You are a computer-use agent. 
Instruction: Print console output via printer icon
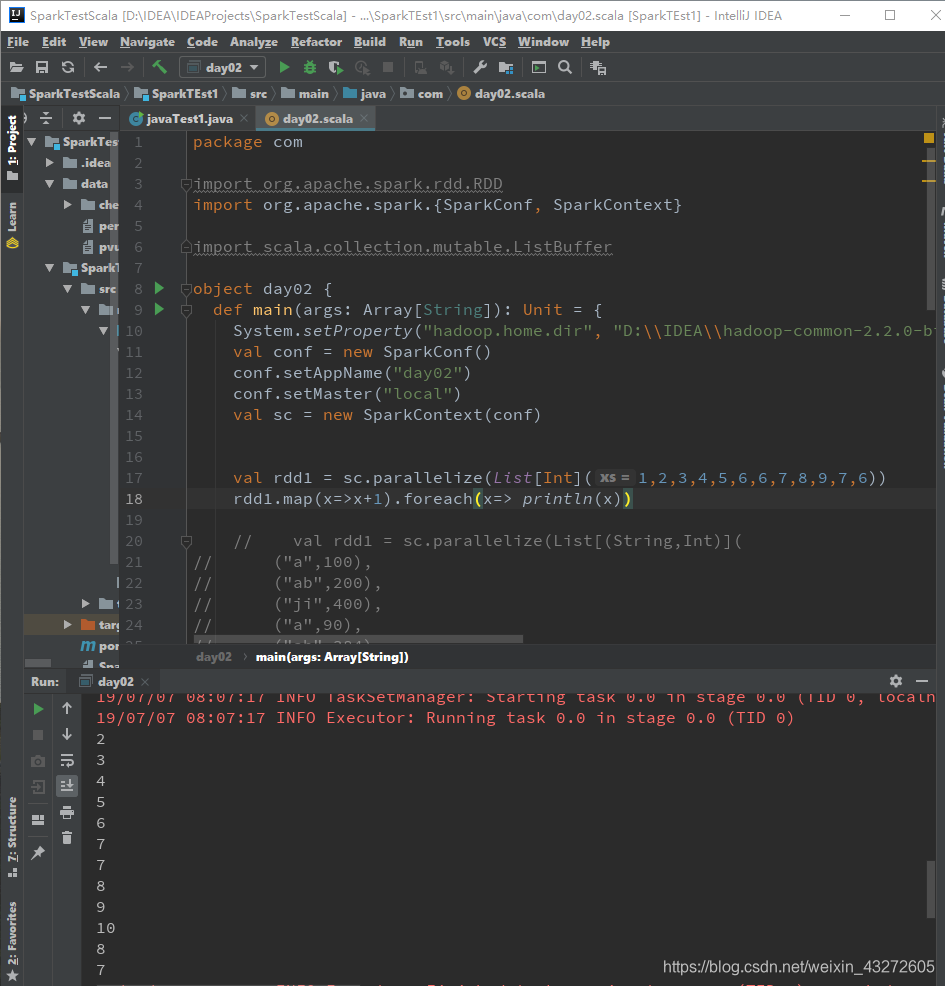pos(67,812)
